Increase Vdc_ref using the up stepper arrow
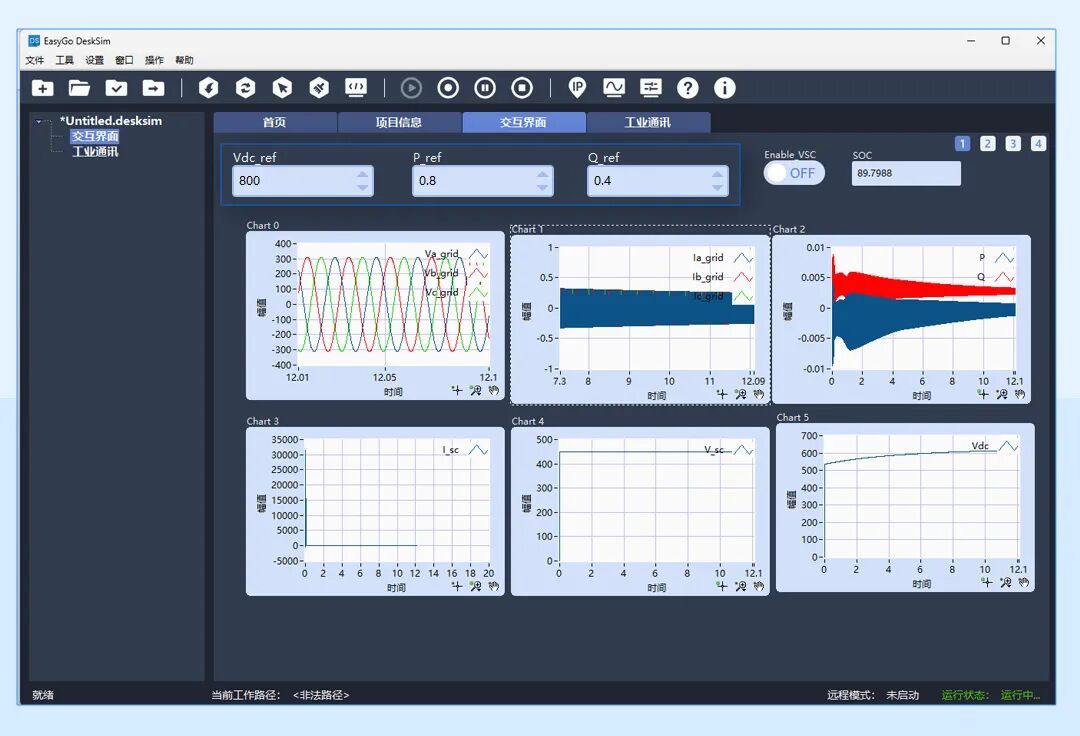Screen dimensions: 1080x736 tap(362, 175)
